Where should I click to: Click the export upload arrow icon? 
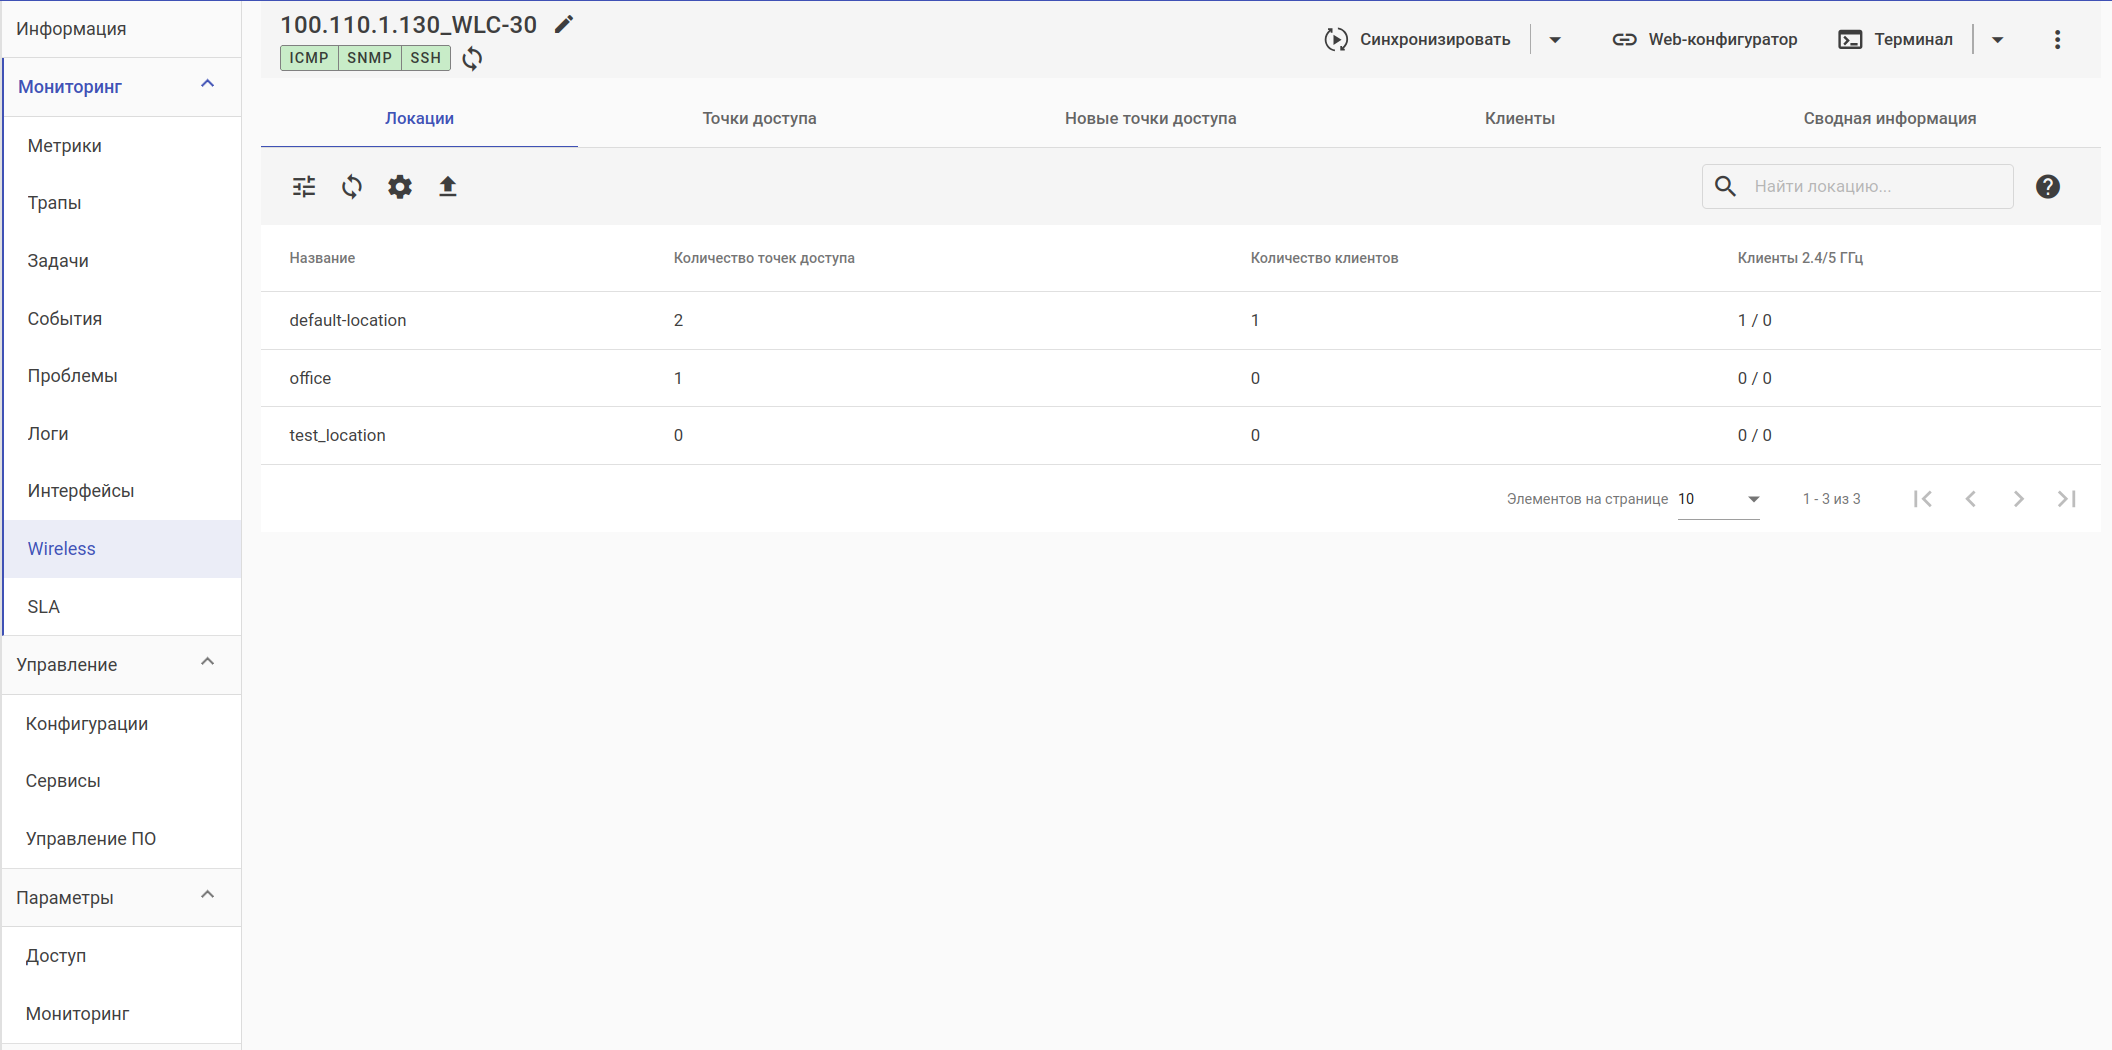(x=448, y=187)
